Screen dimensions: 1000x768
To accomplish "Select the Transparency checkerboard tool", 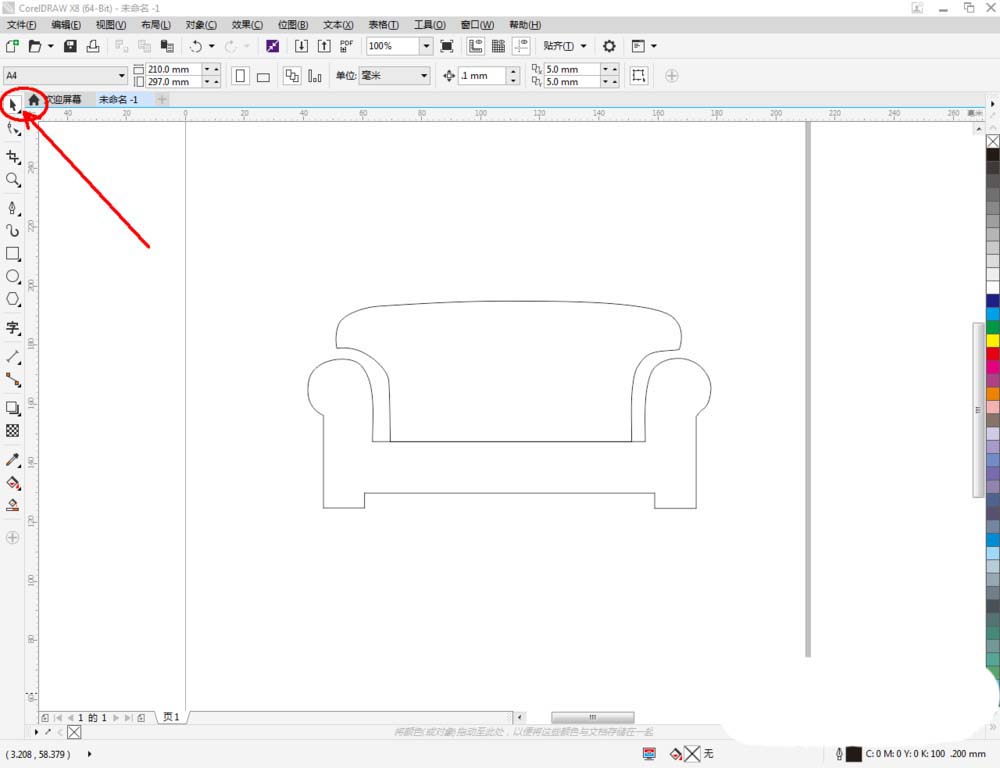I will 13,431.
